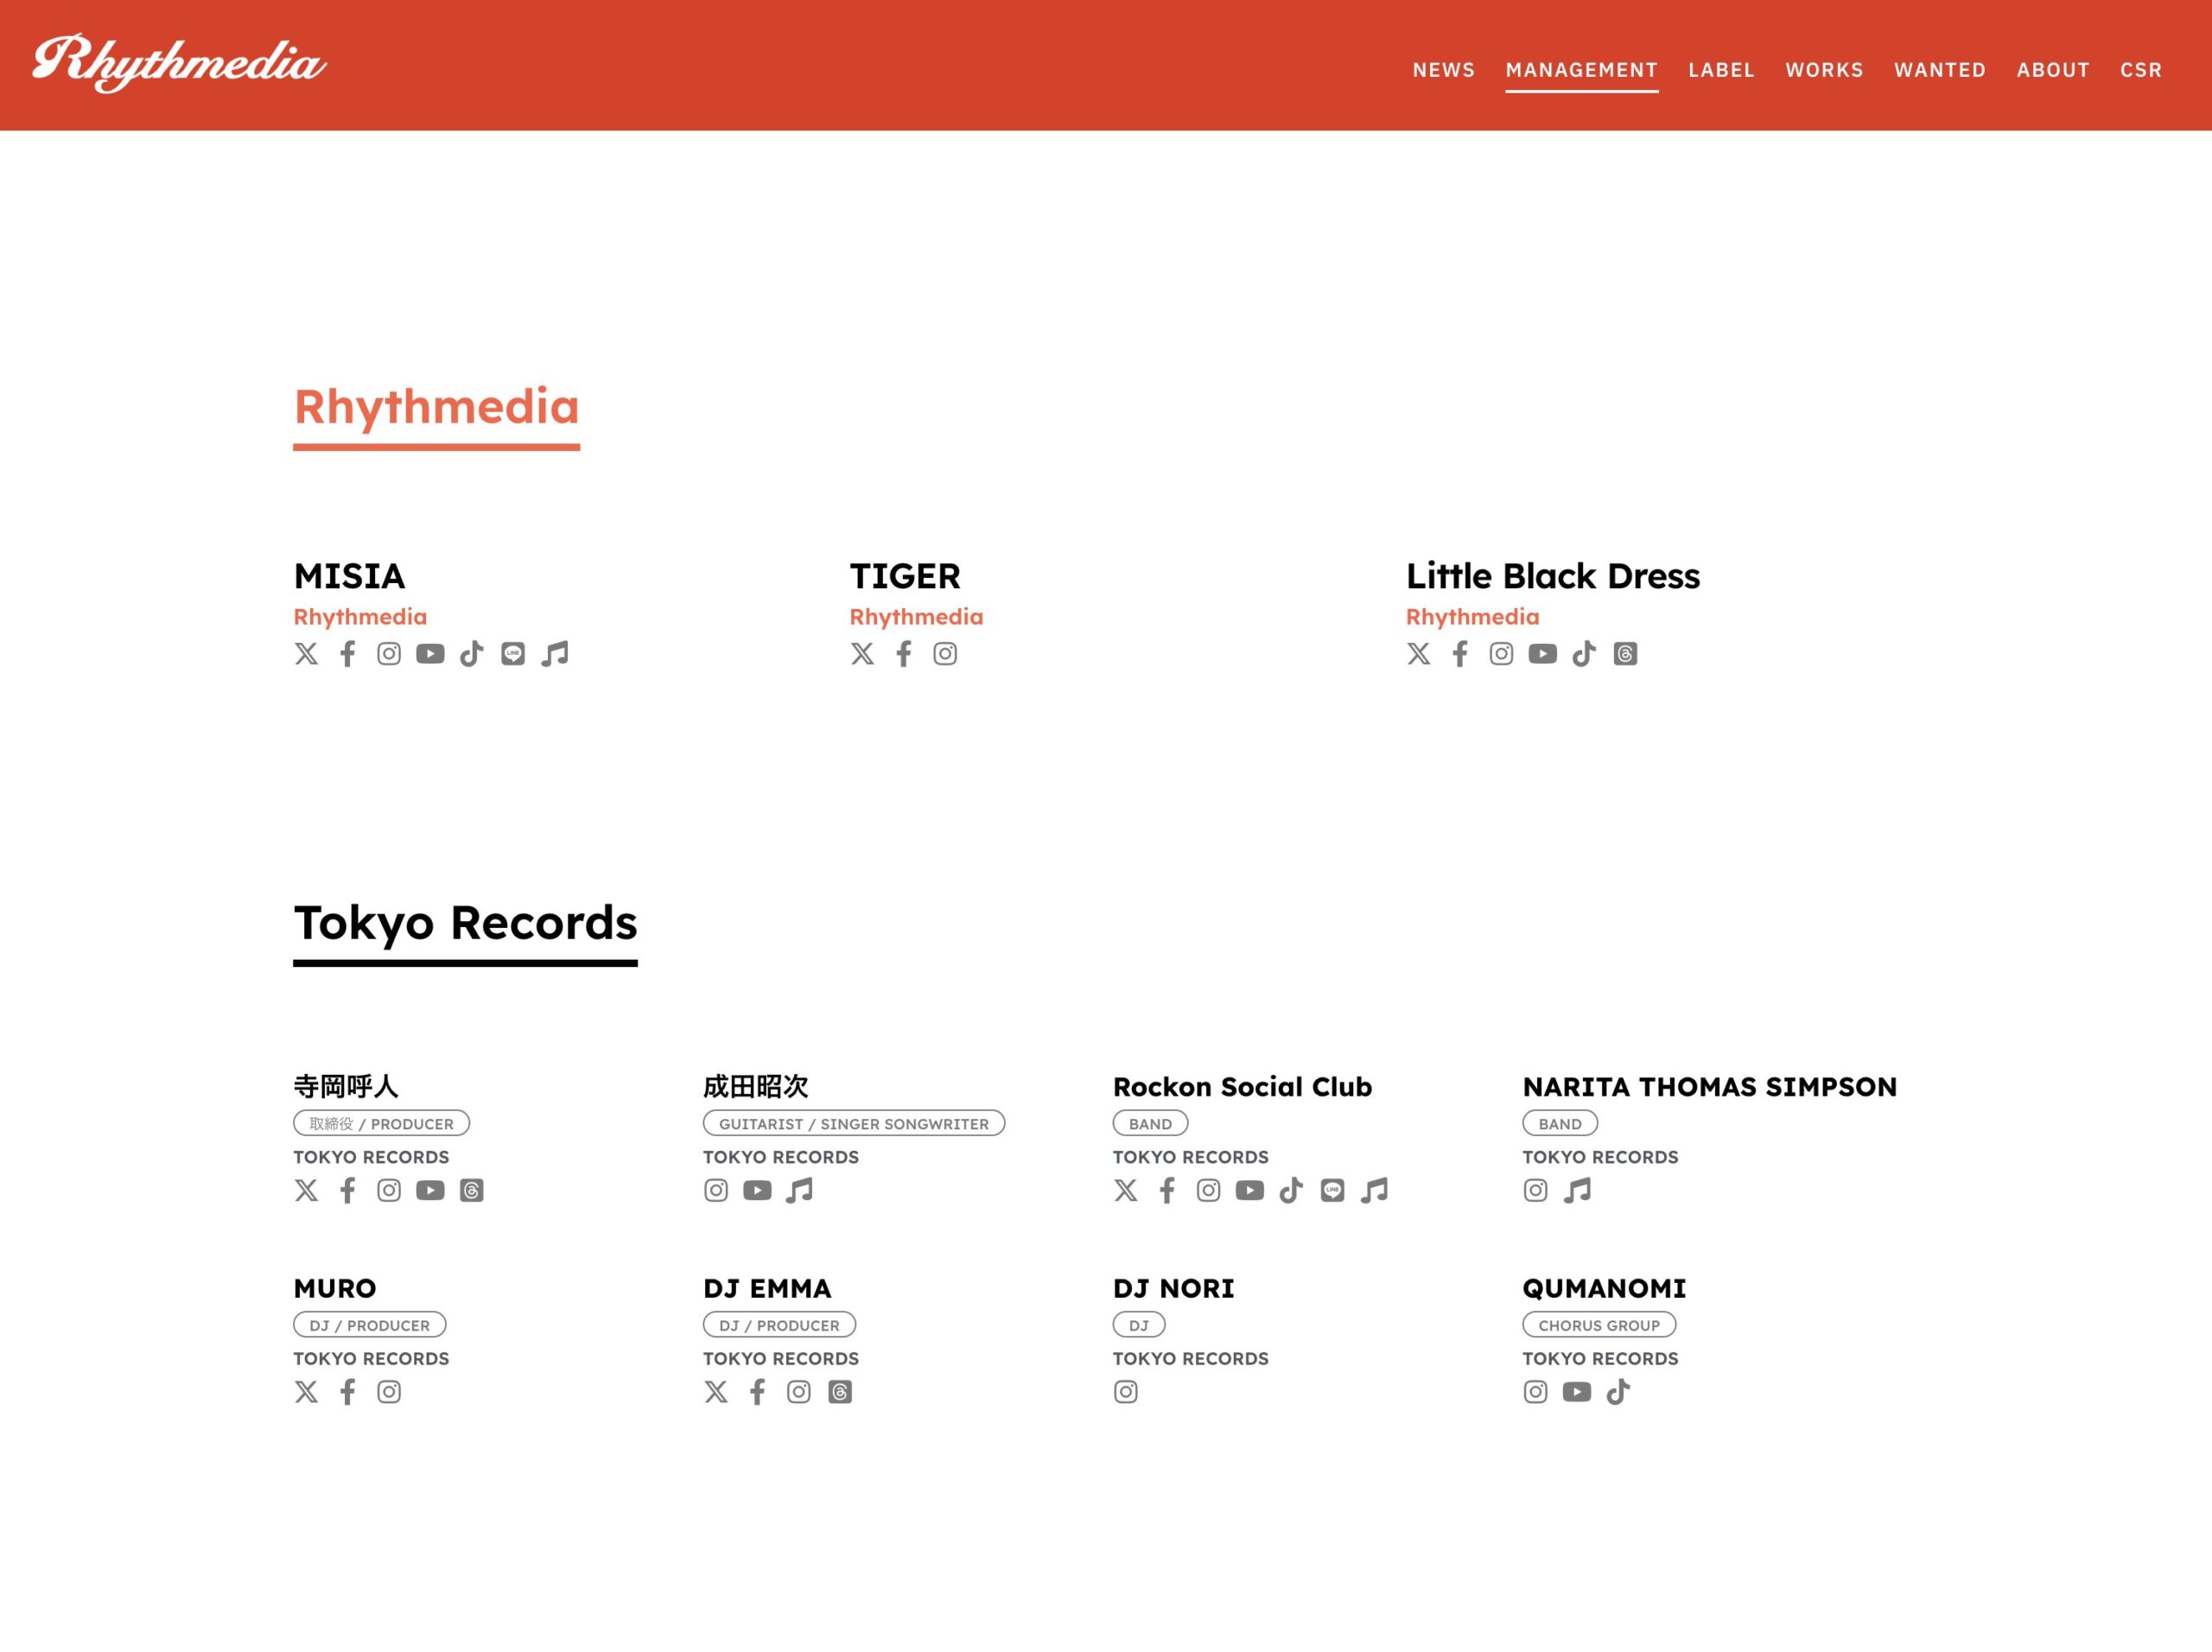Open 寺岡呼人's X (Twitter) icon
The height and width of the screenshot is (1652, 2212).
[306, 1190]
